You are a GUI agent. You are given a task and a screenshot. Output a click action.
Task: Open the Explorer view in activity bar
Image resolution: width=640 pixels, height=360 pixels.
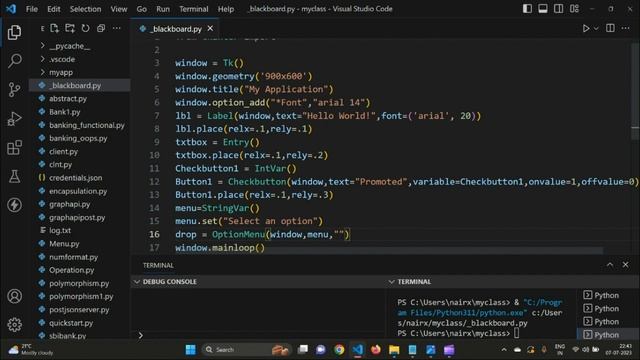click(x=14, y=32)
